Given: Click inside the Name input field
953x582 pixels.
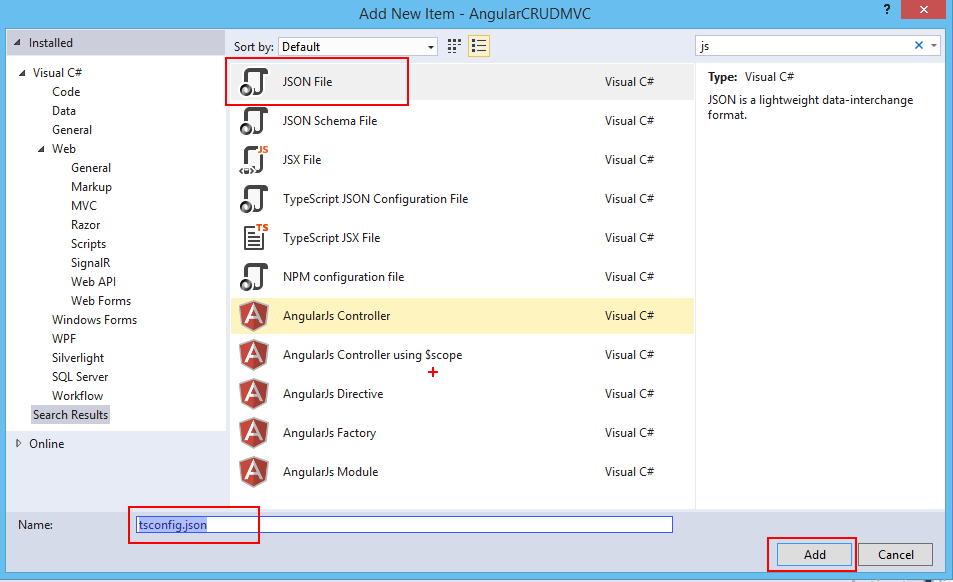Looking at the screenshot, I should click(x=400, y=524).
